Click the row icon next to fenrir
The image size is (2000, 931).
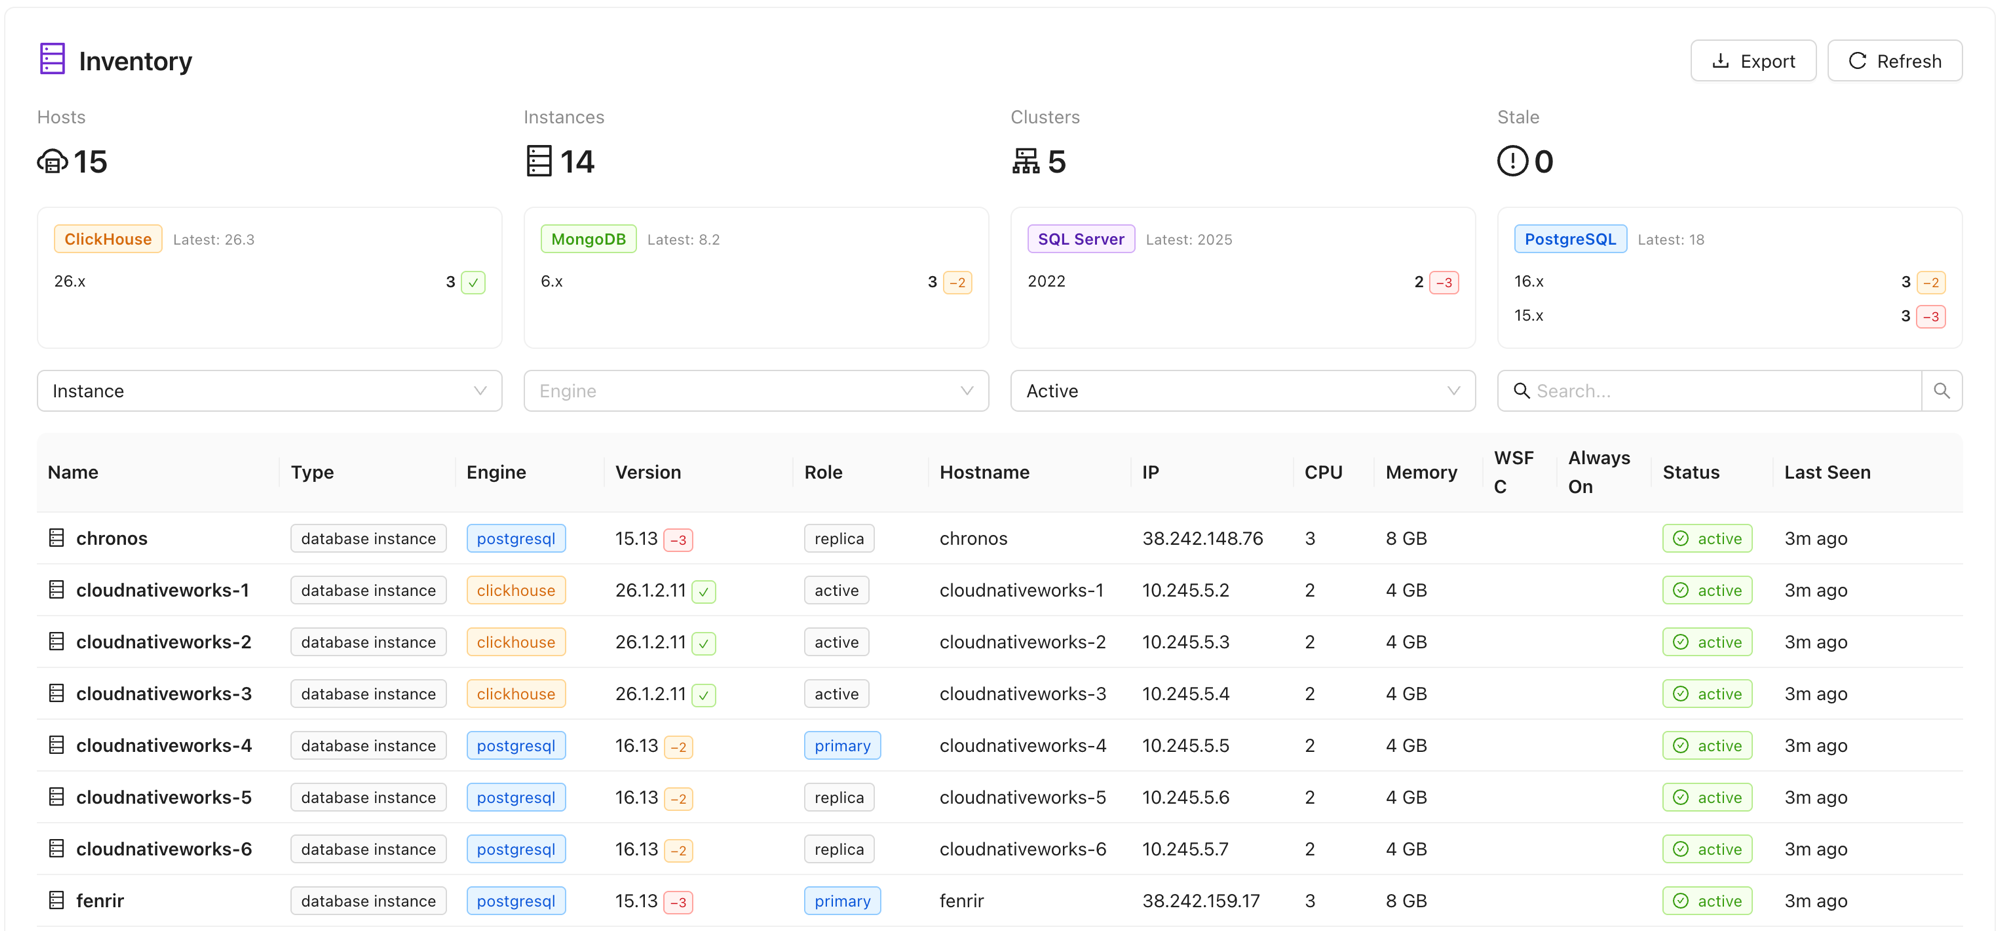point(57,901)
